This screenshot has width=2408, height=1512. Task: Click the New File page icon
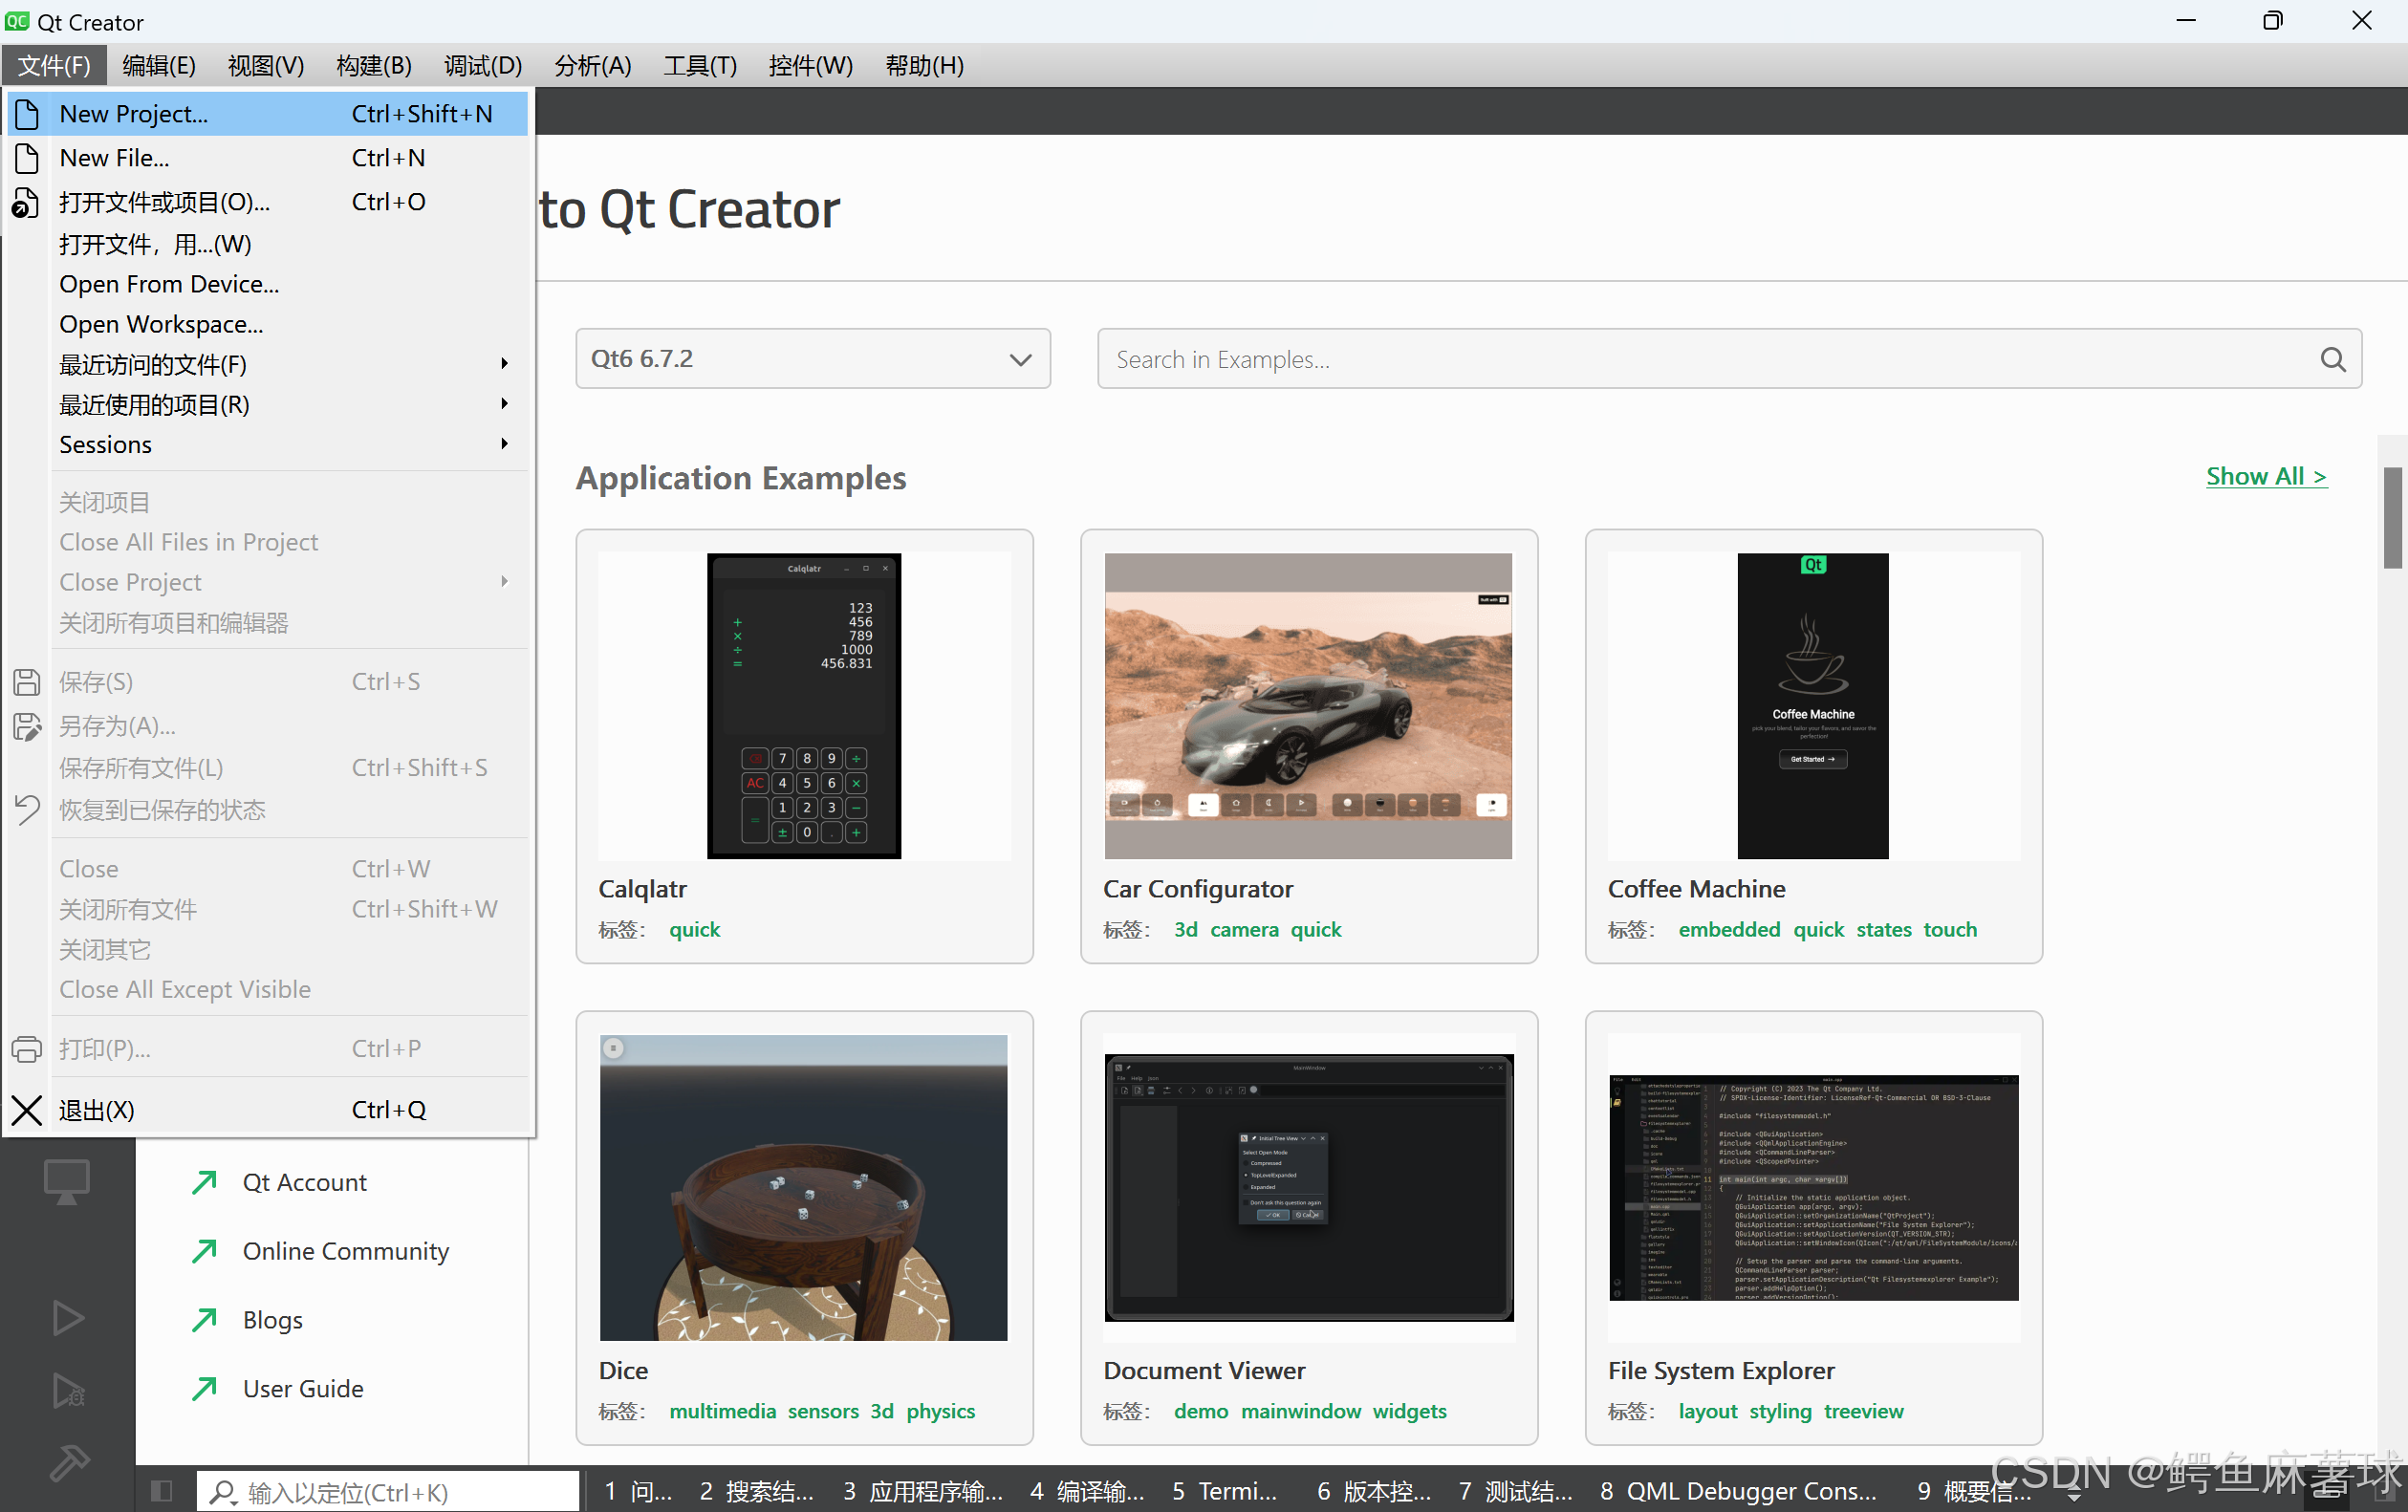click(x=27, y=158)
